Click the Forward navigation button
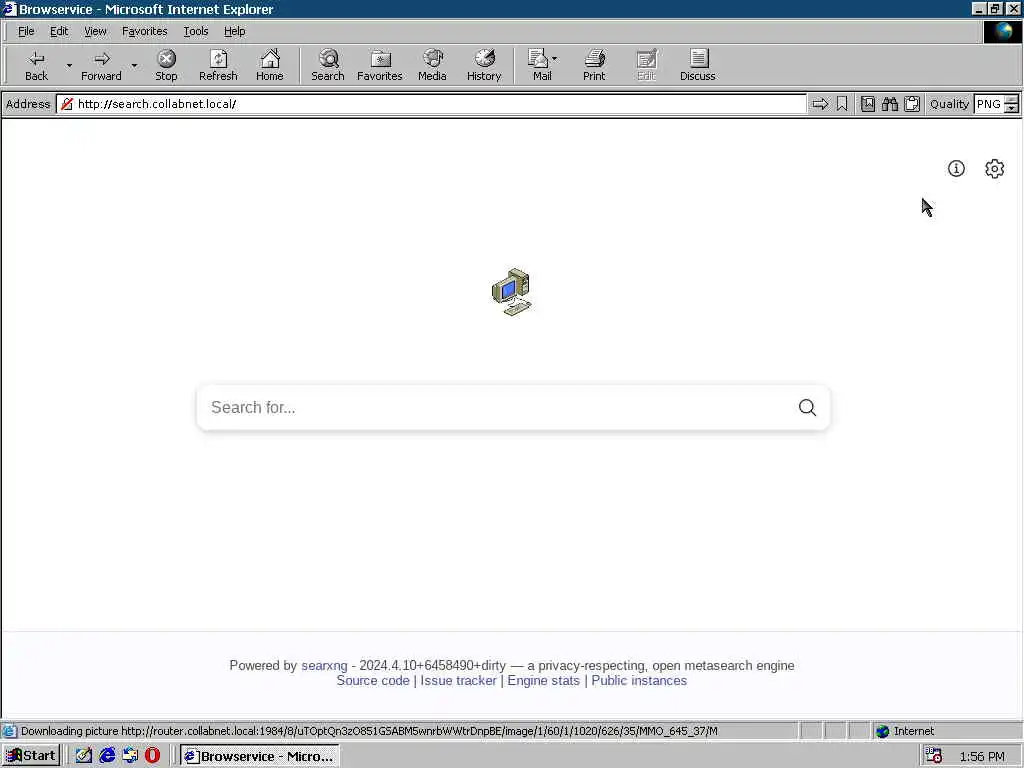 [x=101, y=65]
